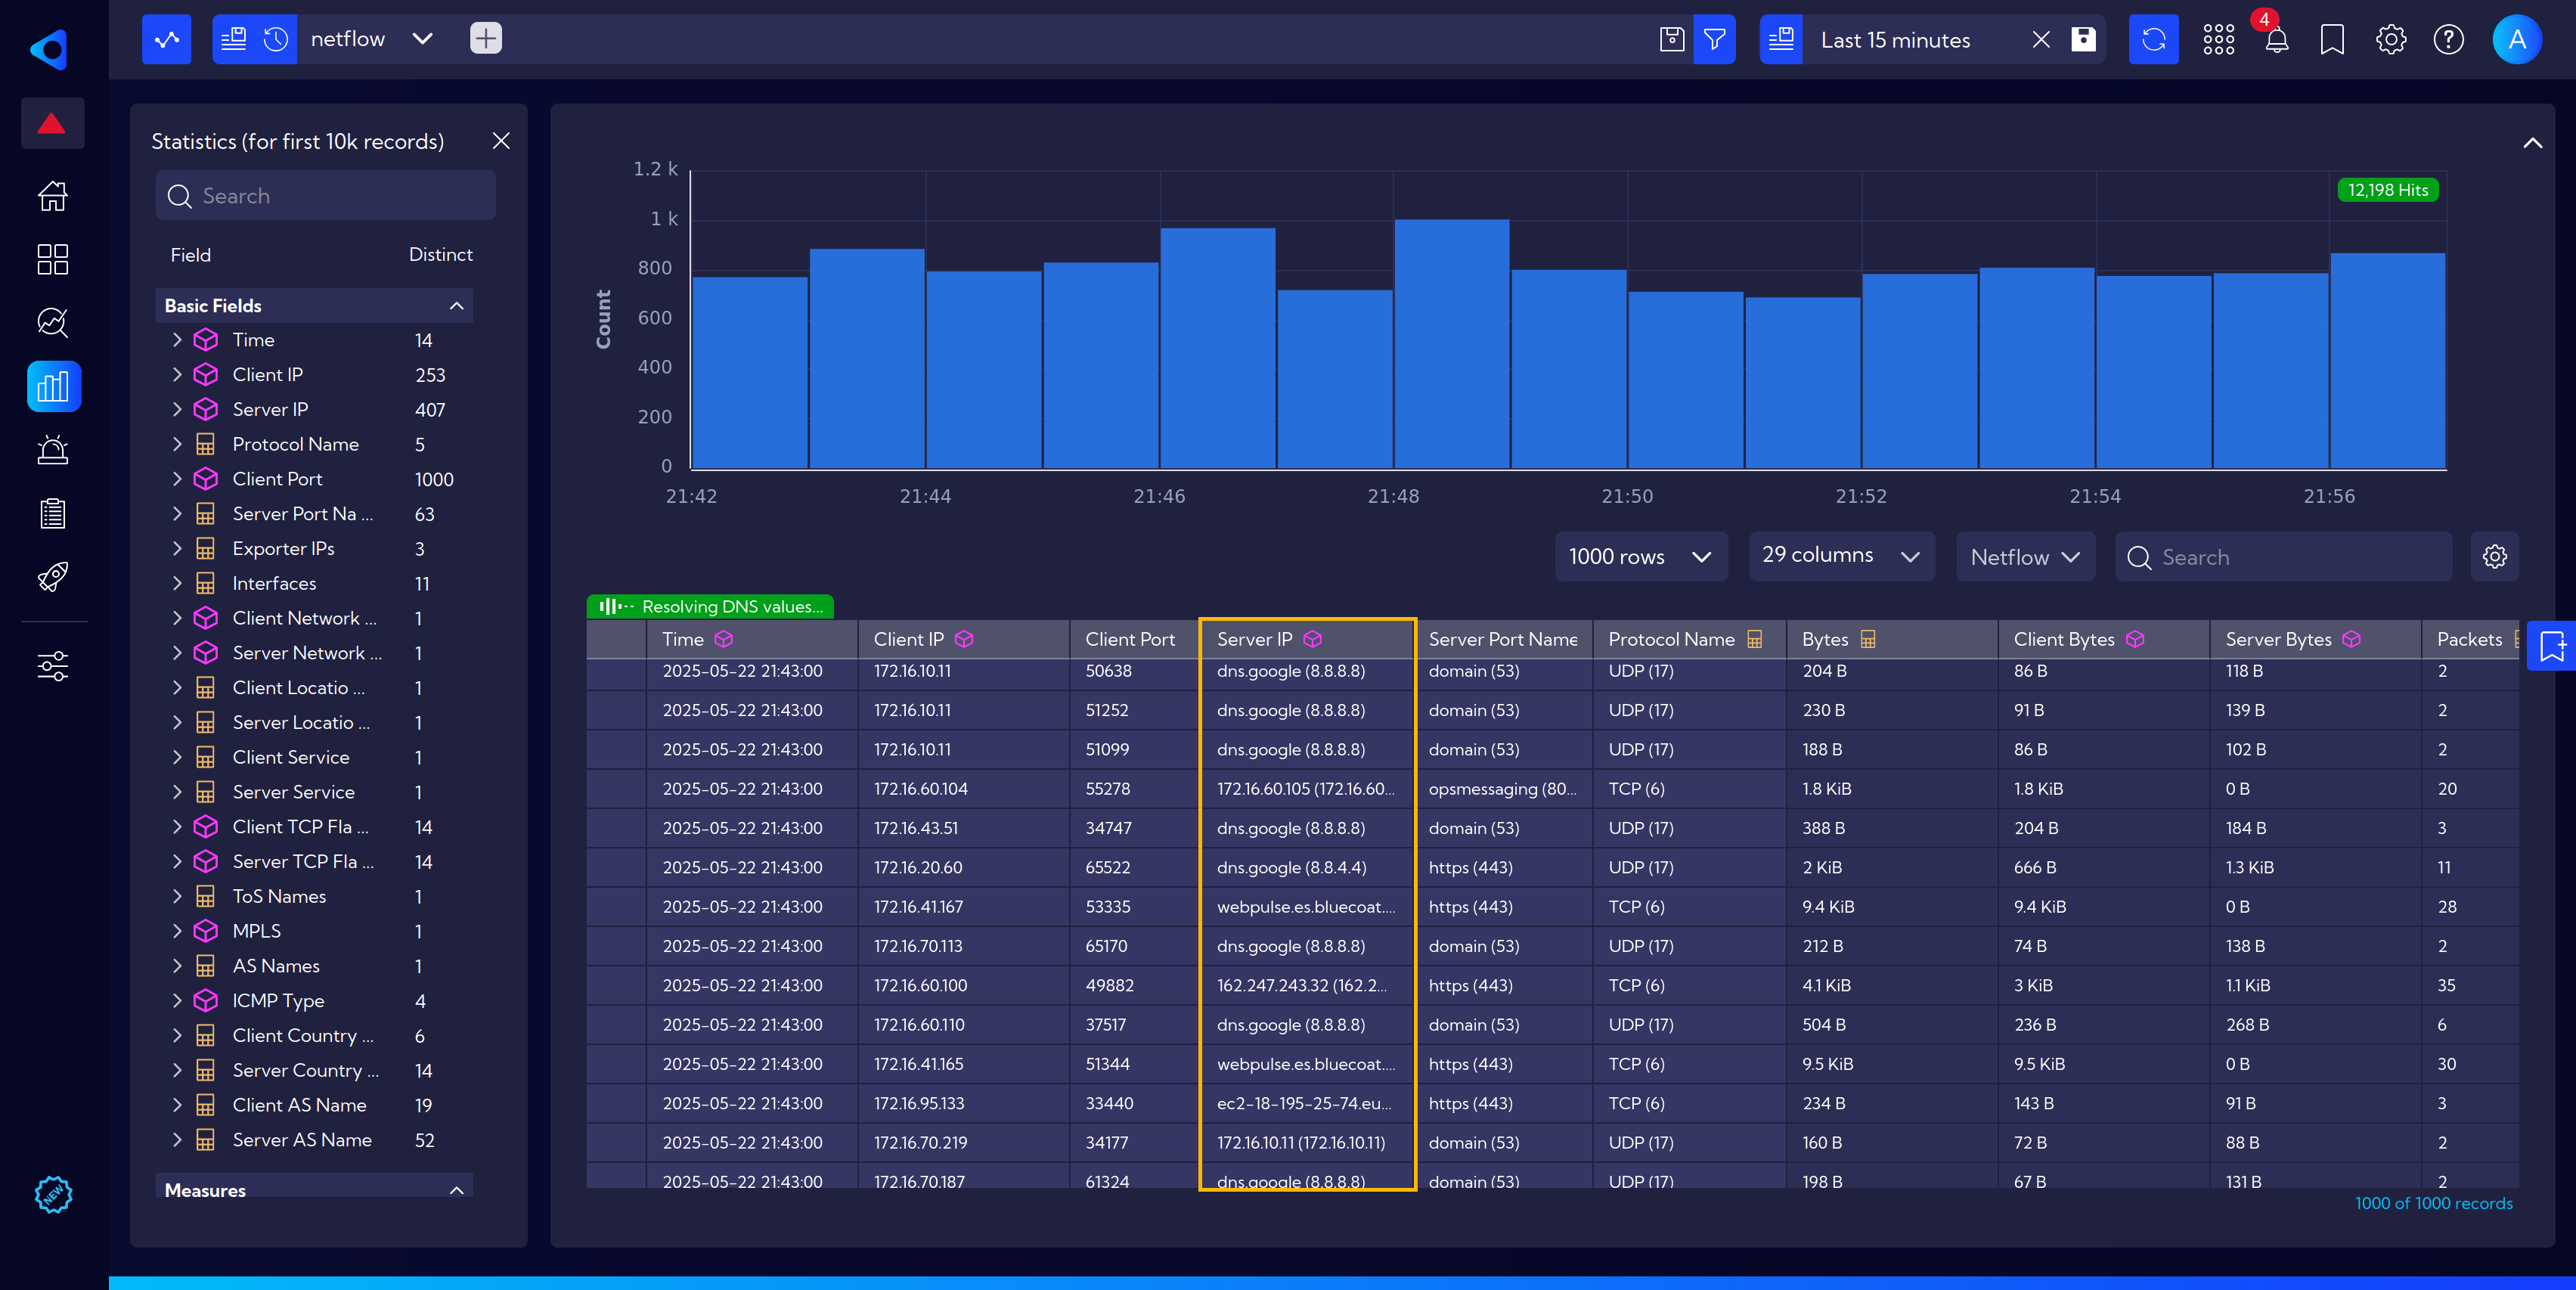Collapse the histogram chart panel
2576x1290 pixels.
[2532, 143]
